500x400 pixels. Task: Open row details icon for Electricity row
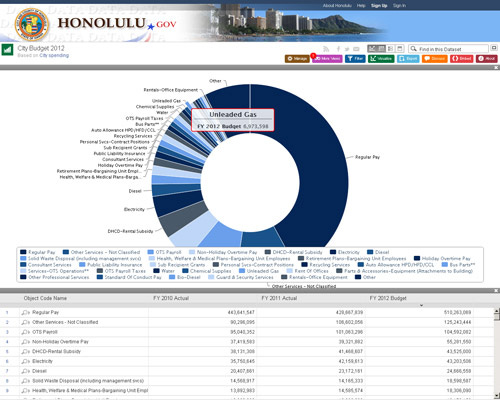(26, 361)
